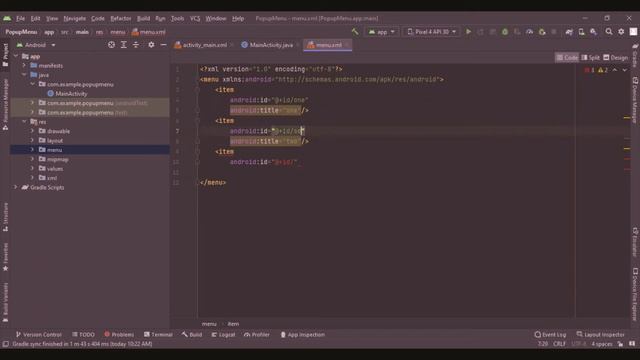Open the Layout Inspector panel
The image size is (640, 360).
pyautogui.click(x=600, y=334)
